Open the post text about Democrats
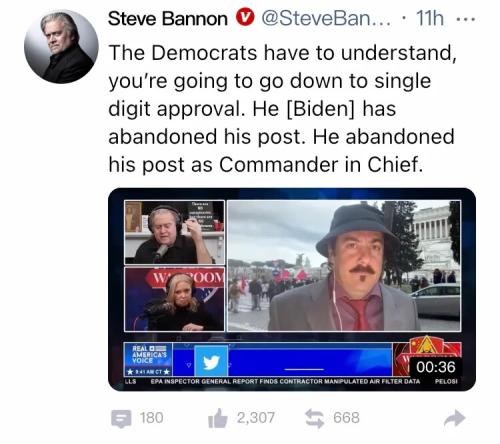 click(x=282, y=109)
